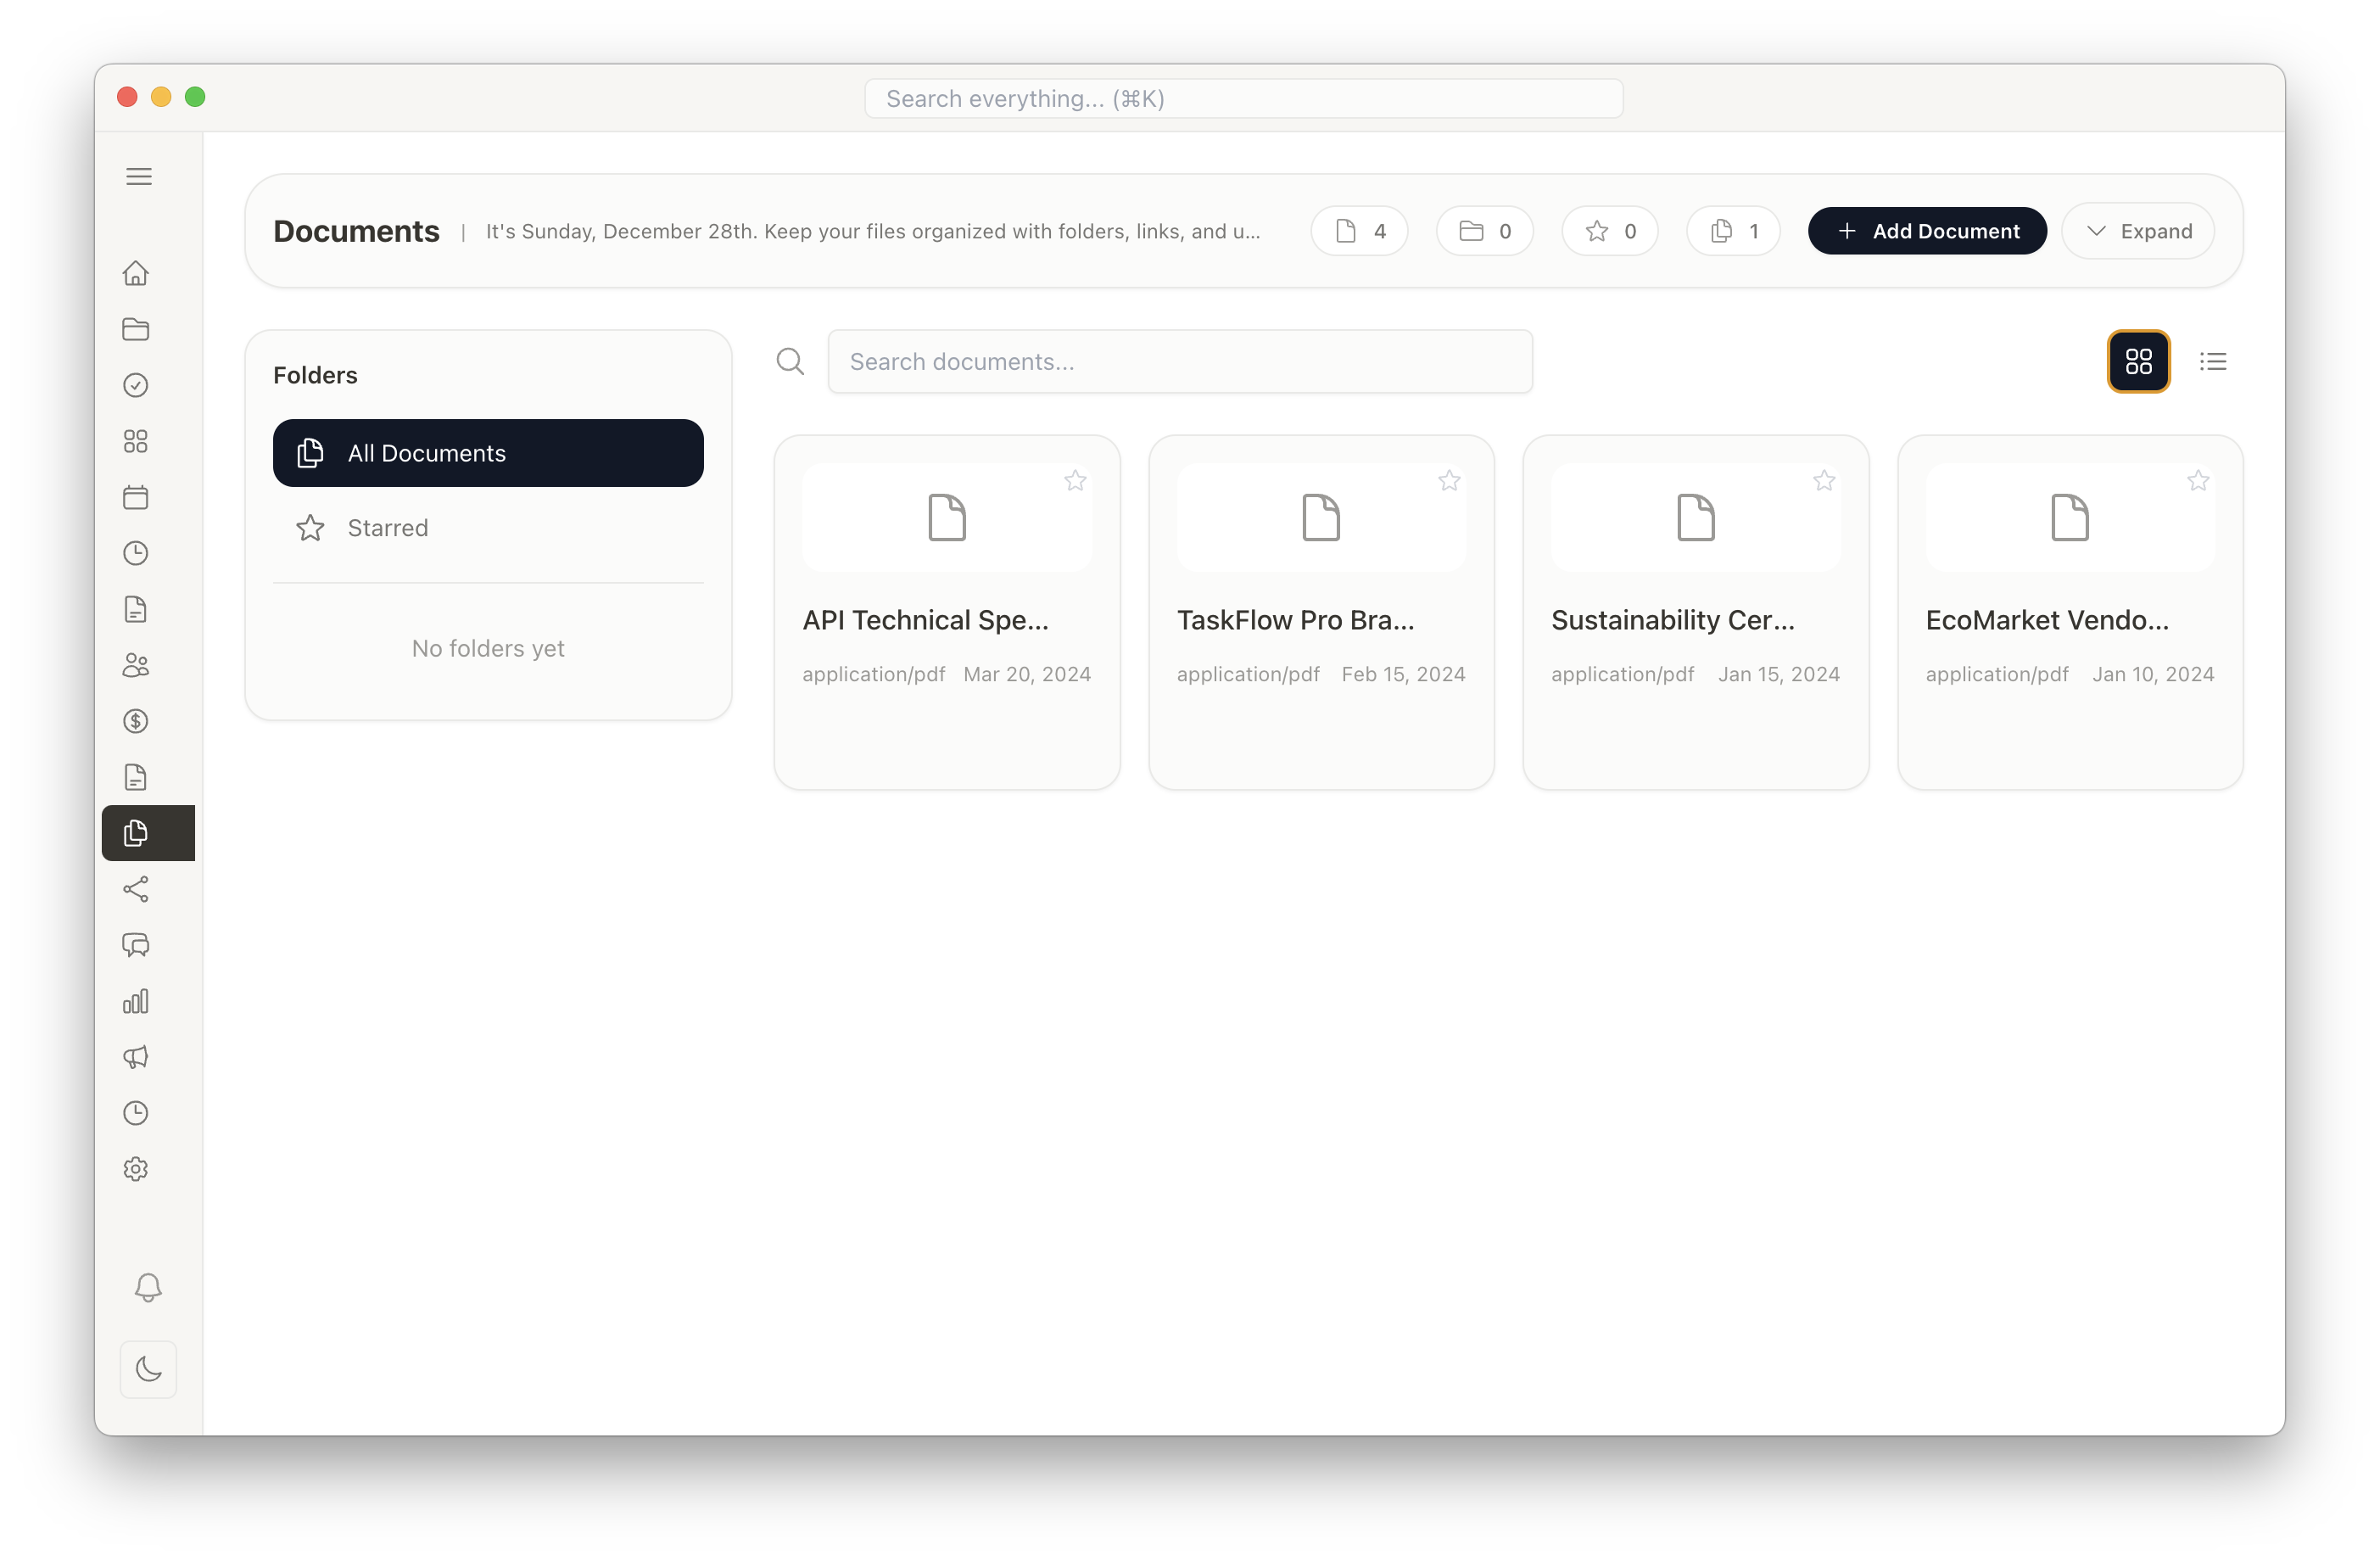This screenshot has width=2380, height=1561.
Task: Star the TaskFlow Pro Bra... document
Action: click(x=1449, y=481)
